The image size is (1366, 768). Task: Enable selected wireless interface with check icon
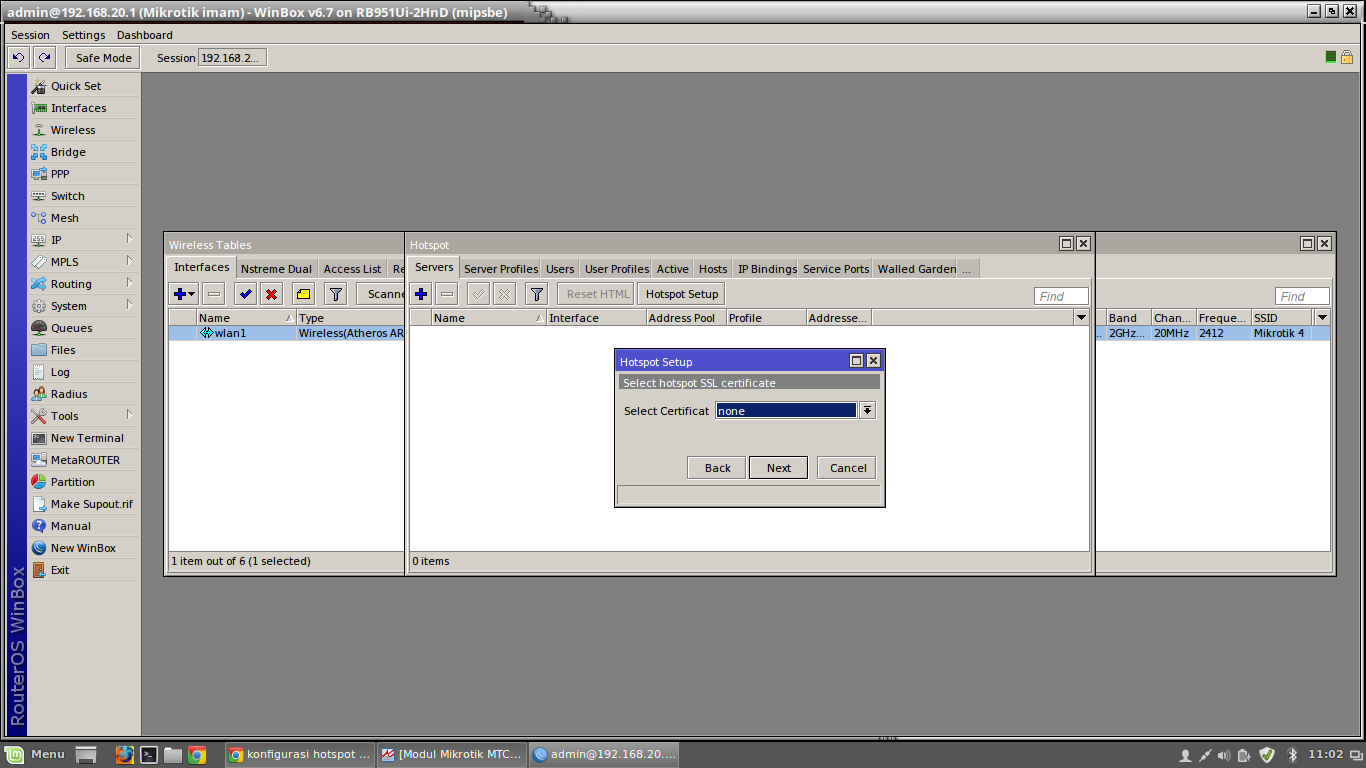pos(246,294)
